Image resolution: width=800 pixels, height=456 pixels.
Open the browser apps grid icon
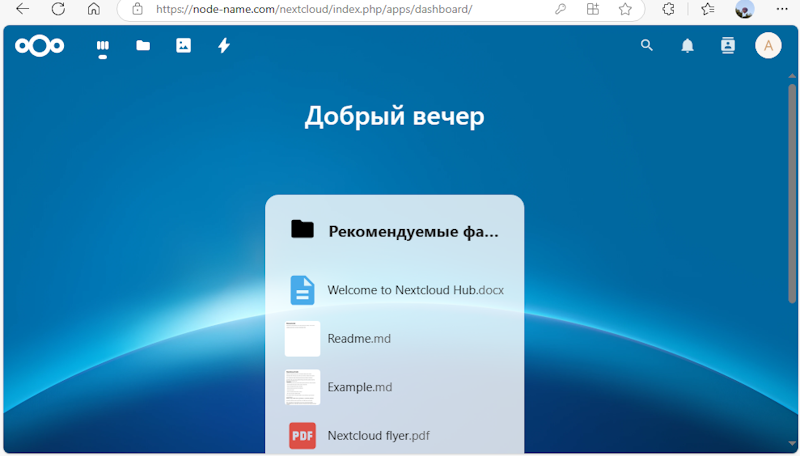coord(592,9)
